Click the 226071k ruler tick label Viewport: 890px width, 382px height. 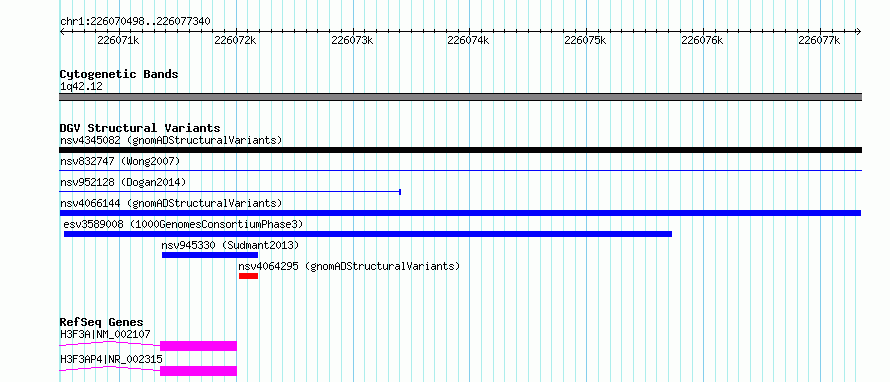click(x=118, y=40)
